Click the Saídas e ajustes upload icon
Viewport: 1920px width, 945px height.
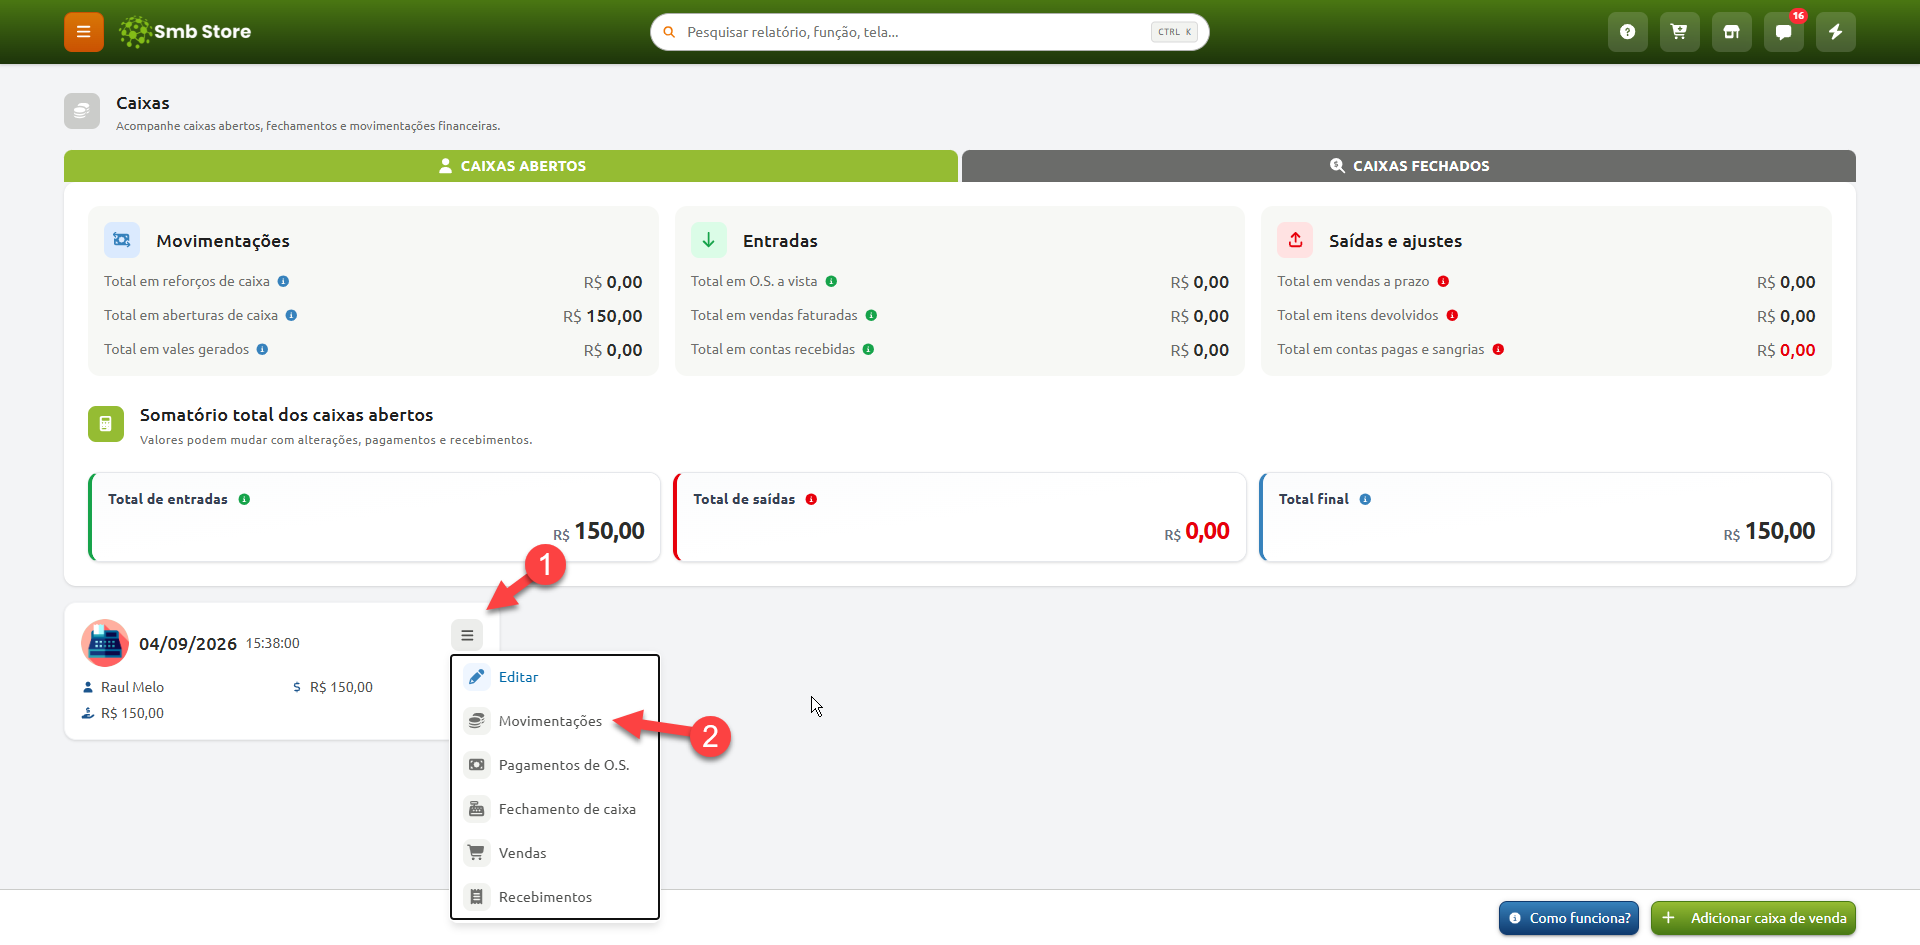(1295, 240)
